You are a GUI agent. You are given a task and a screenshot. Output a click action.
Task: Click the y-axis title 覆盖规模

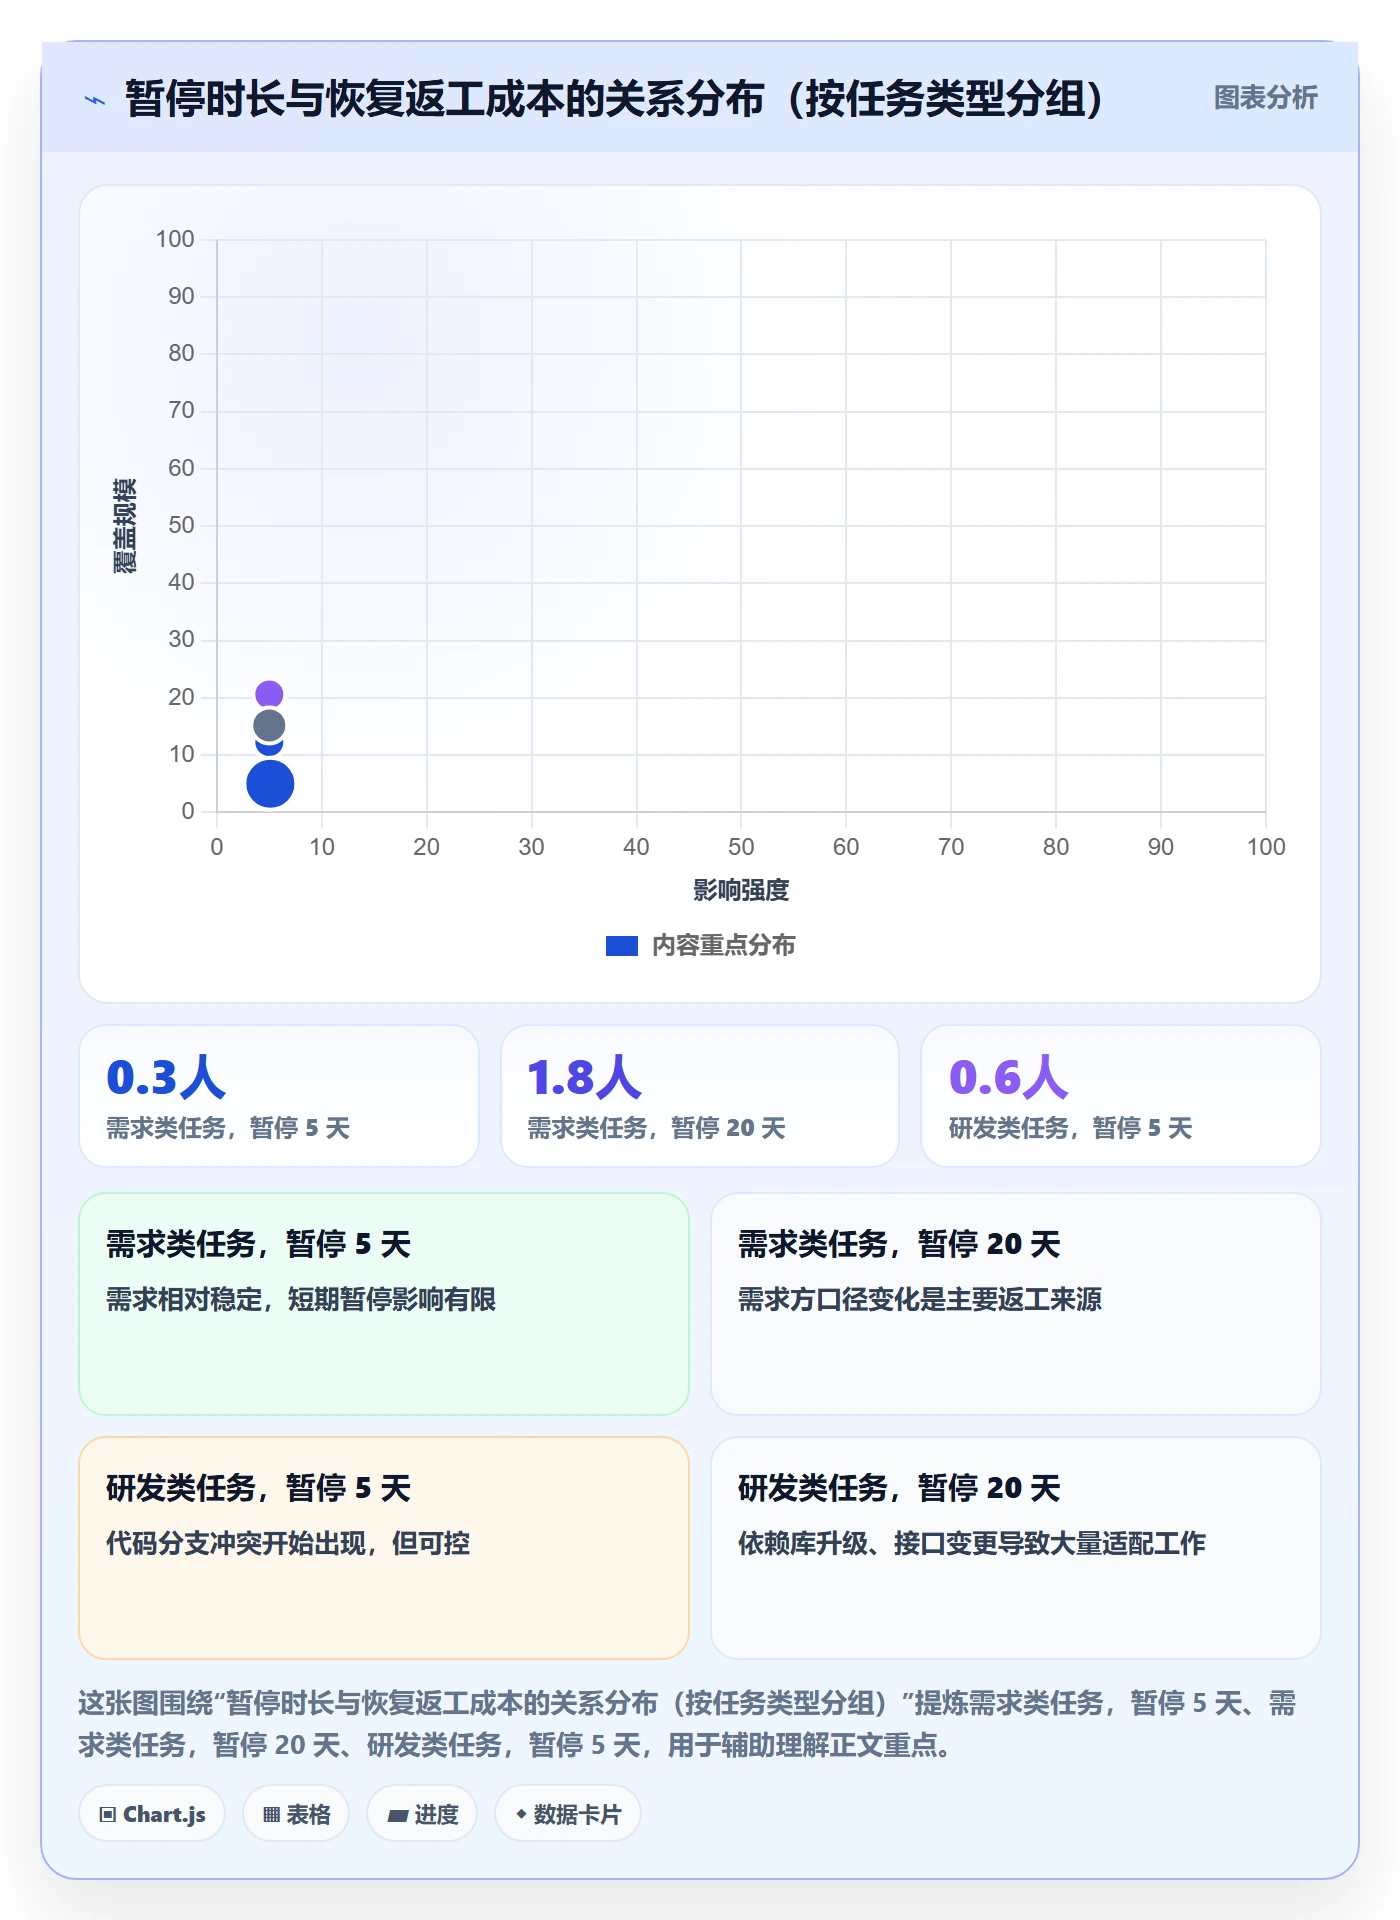(x=125, y=525)
